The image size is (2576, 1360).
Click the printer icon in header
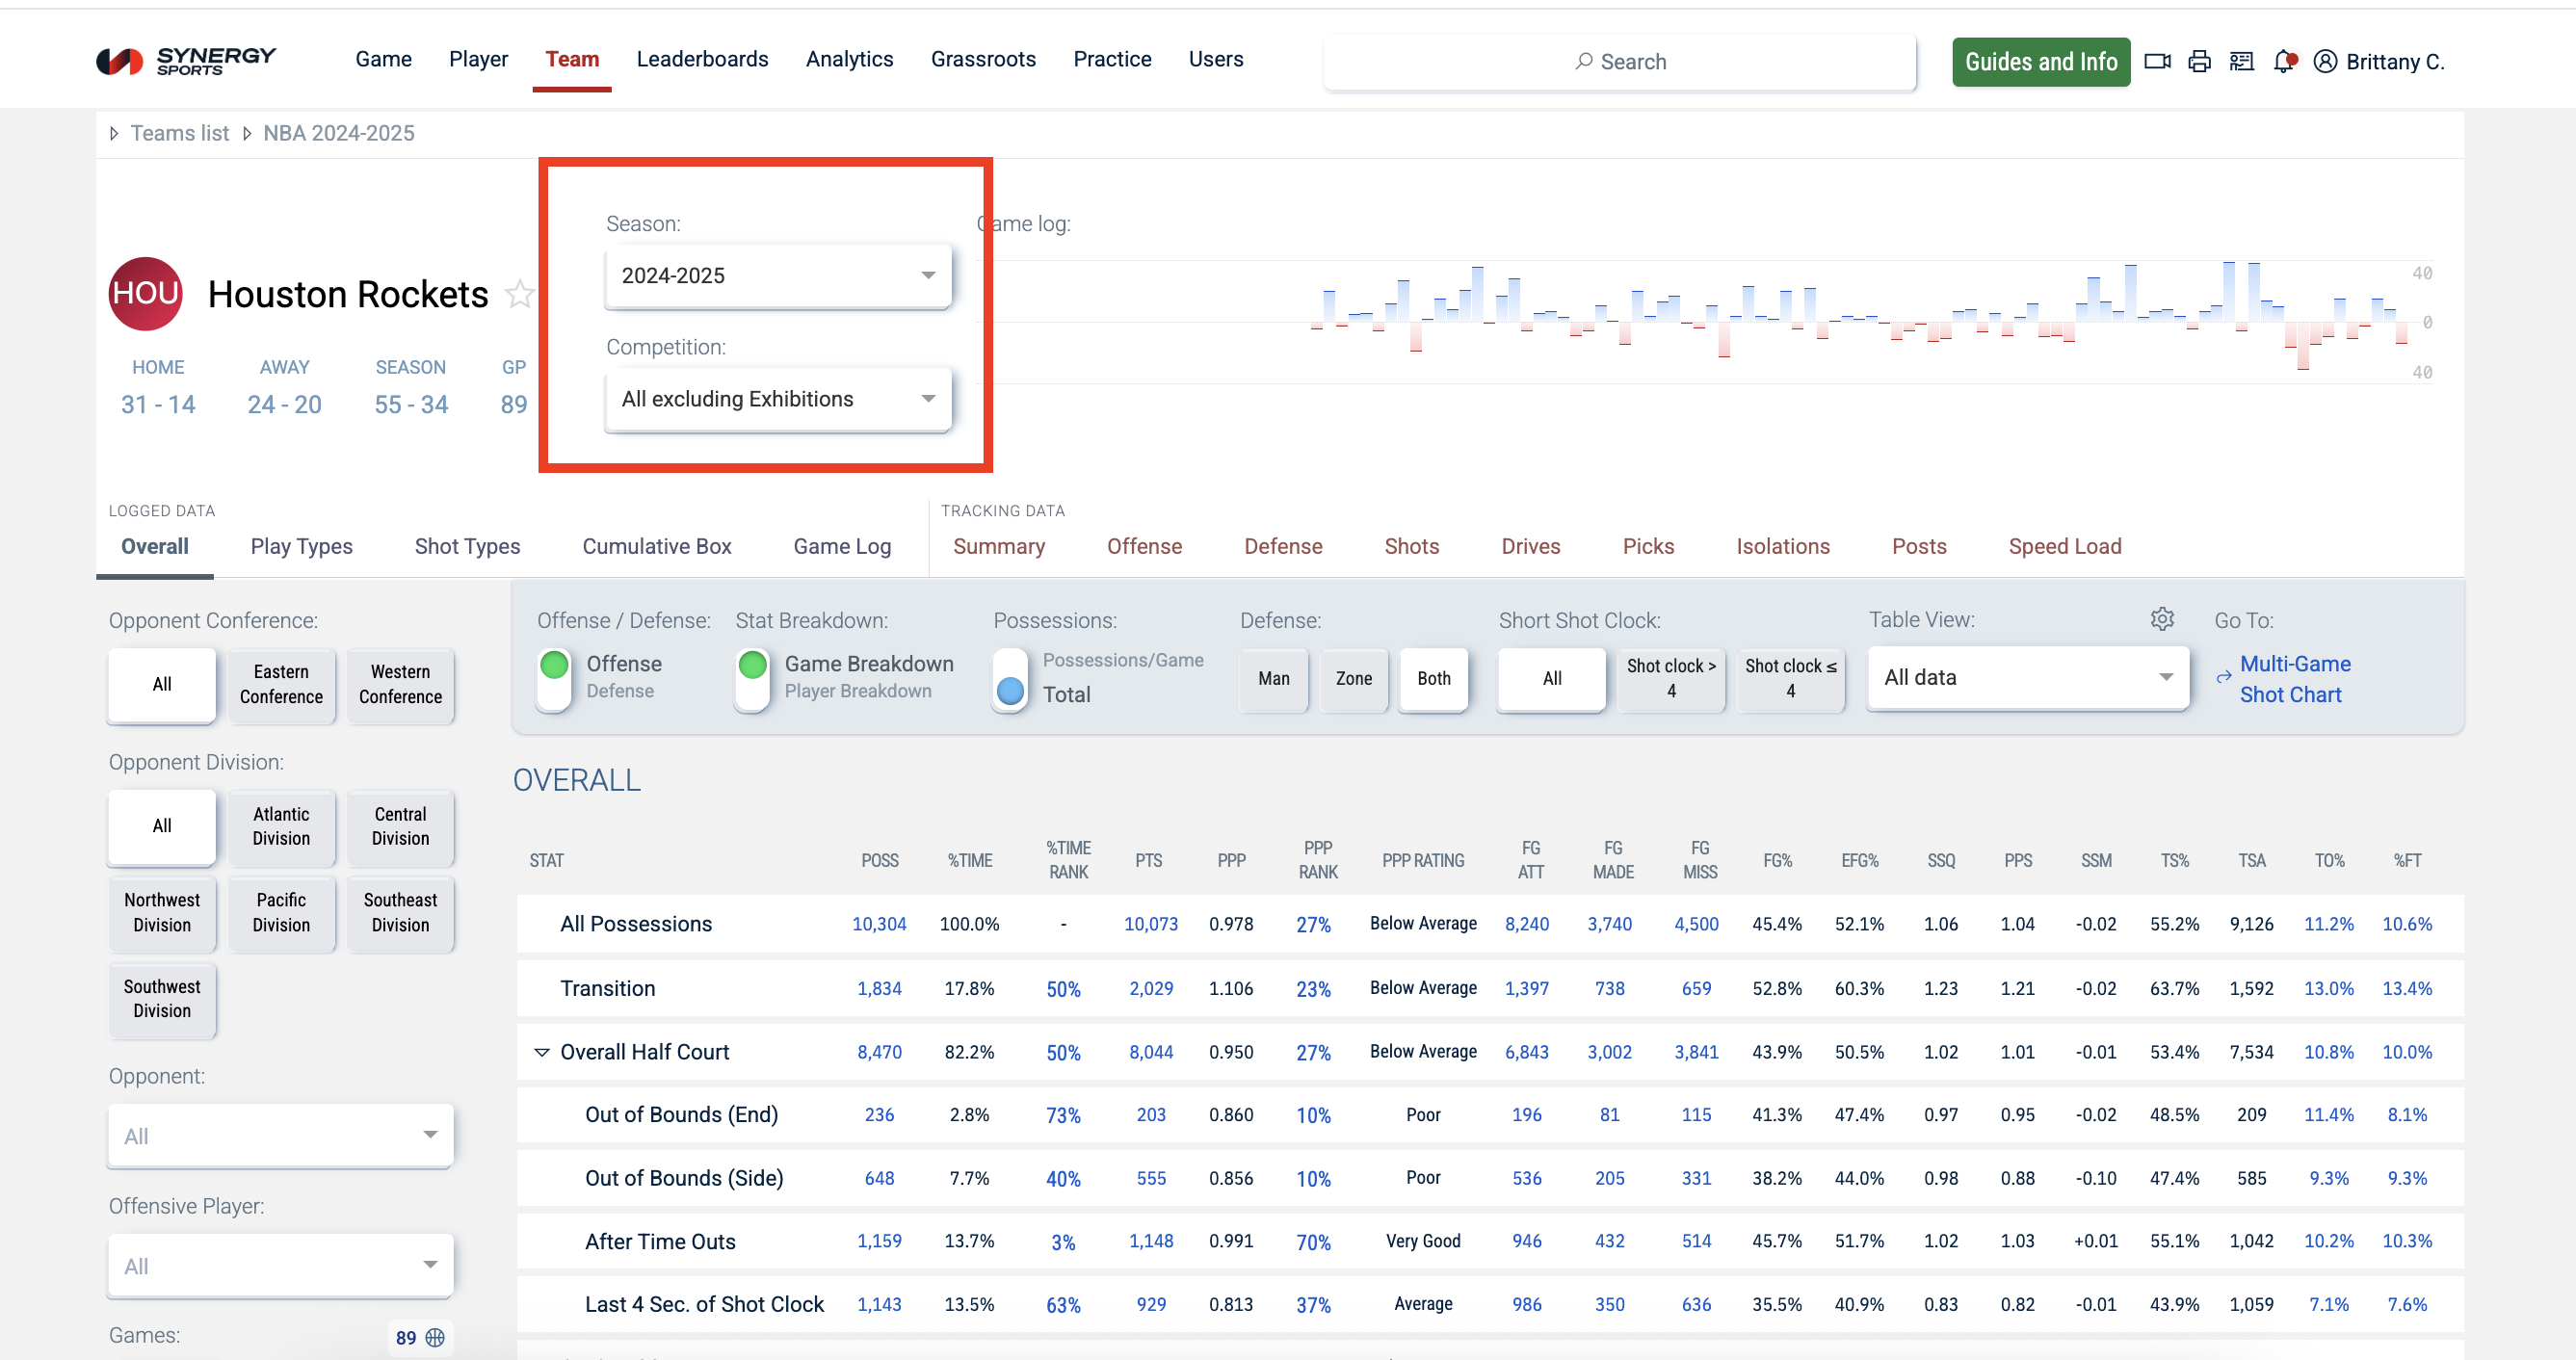tap(2199, 62)
